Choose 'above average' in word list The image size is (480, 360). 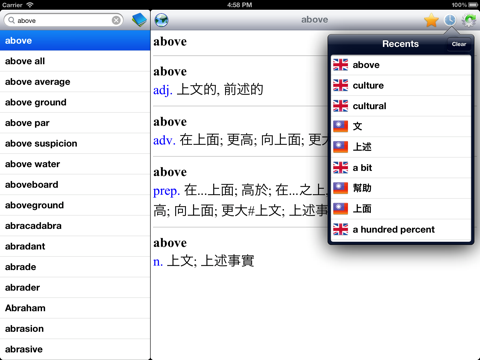pyautogui.click(x=75, y=82)
